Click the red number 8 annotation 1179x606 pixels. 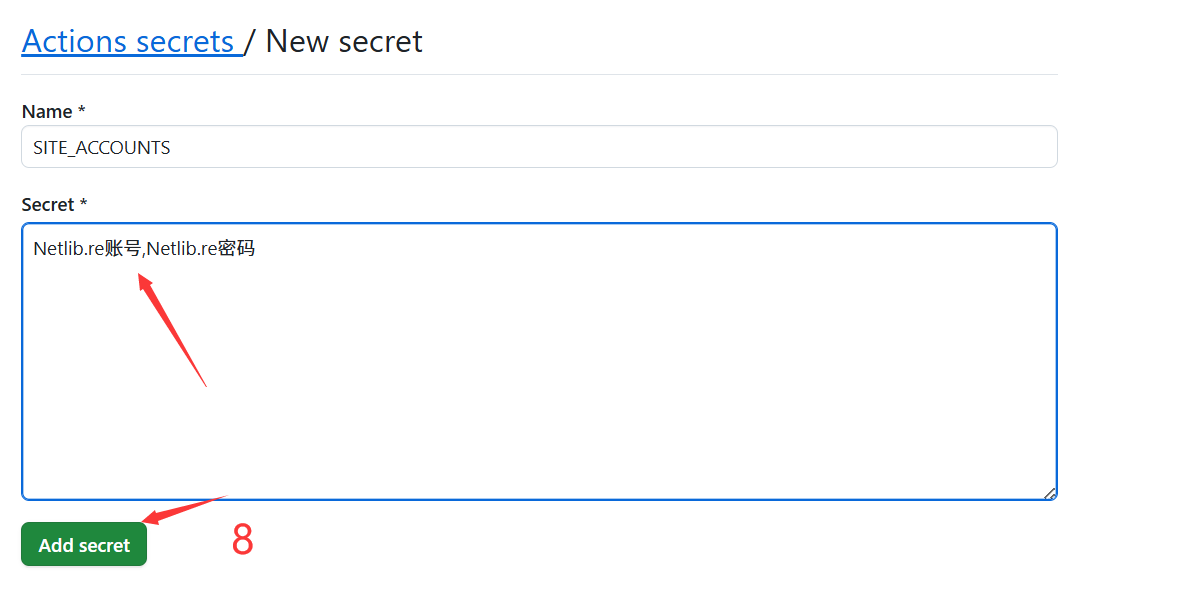click(243, 540)
